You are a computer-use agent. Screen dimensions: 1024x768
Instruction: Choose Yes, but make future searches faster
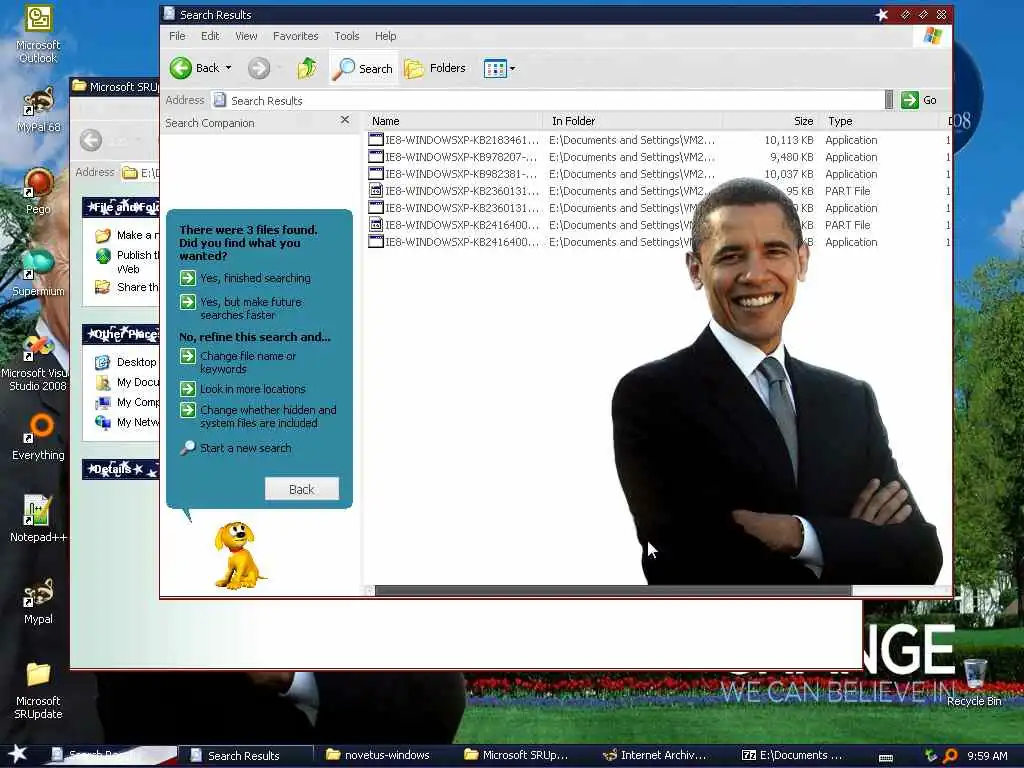click(242, 308)
